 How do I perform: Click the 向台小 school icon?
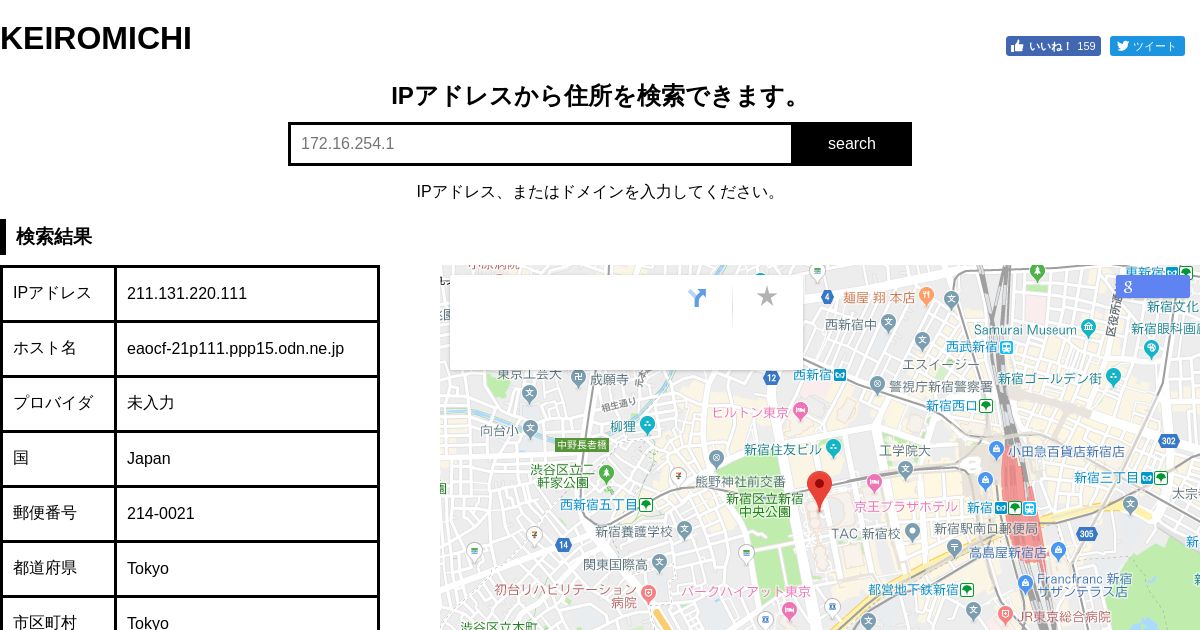[529, 430]
